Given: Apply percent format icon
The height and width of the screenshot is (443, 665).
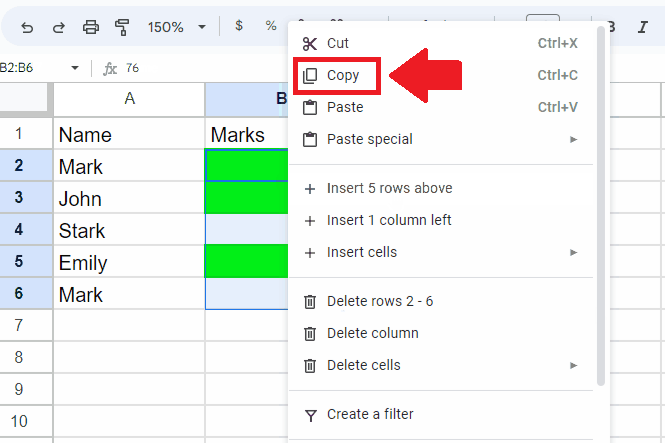Looking at the screenshot, I should click(x=271, y=25).
